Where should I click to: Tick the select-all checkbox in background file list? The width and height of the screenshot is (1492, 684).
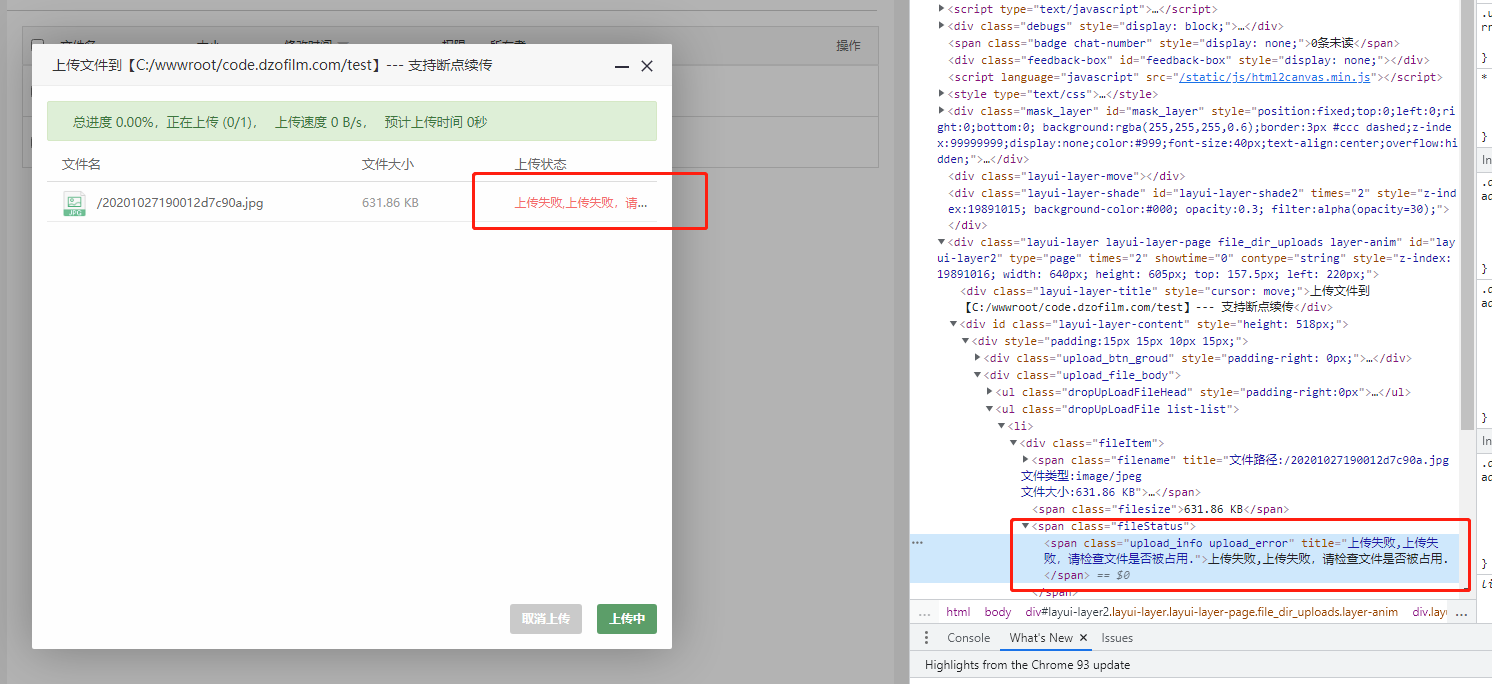[38, 46]
